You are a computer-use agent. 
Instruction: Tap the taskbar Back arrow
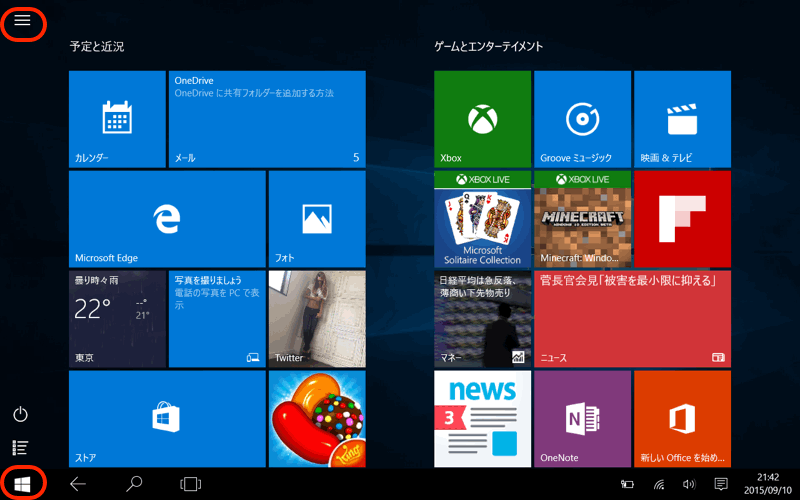[x=78, y=484]
